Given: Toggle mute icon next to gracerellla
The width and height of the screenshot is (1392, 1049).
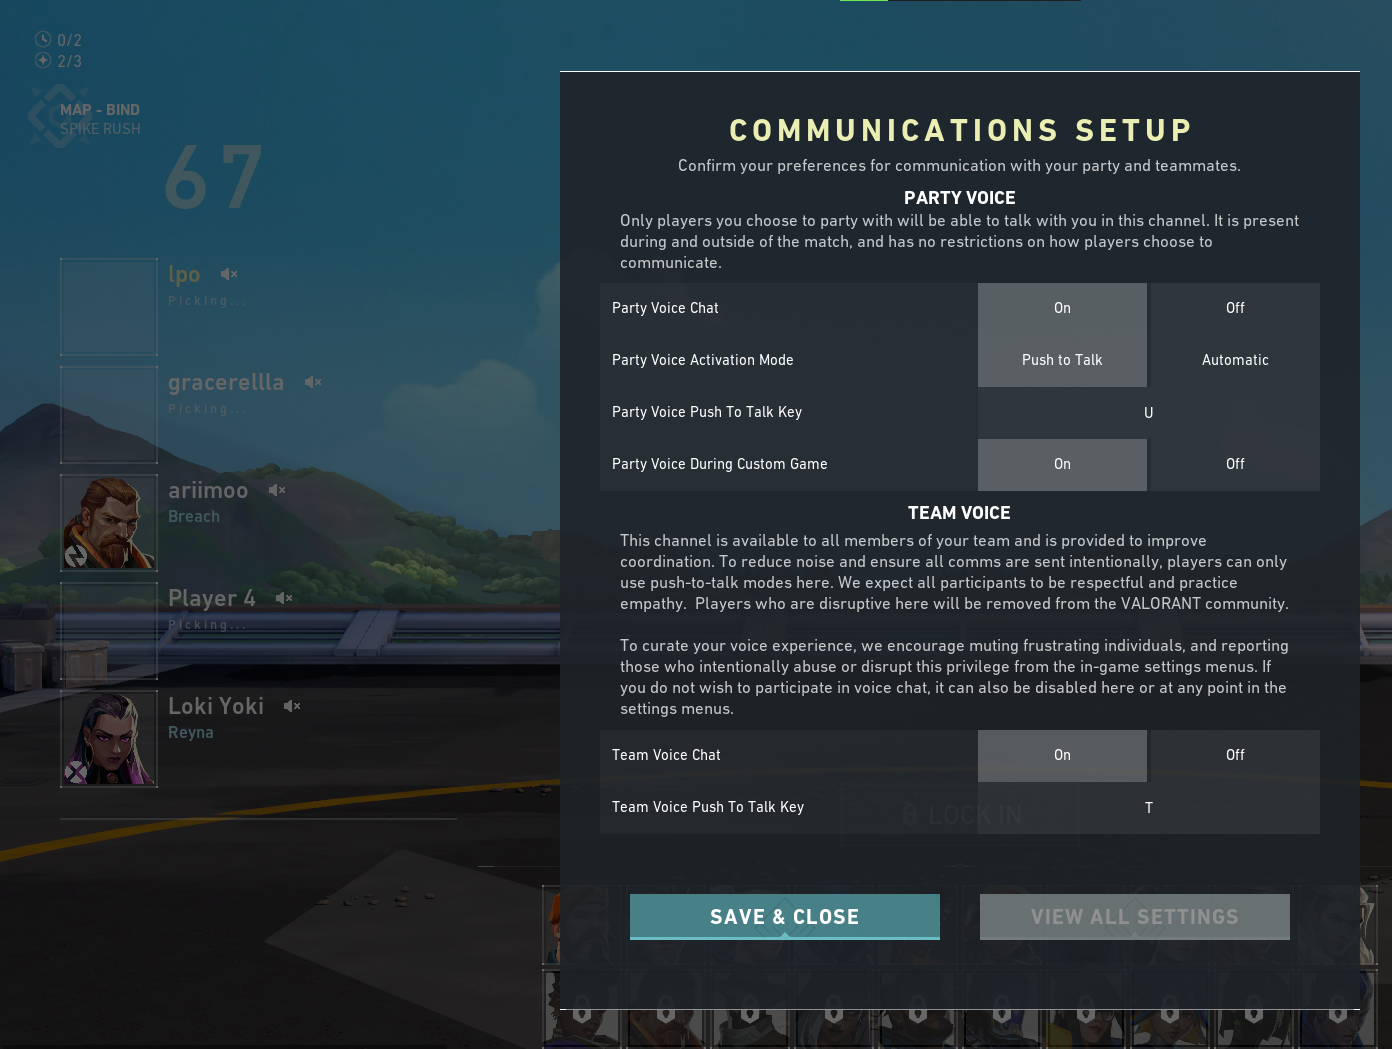Looking at the screenshot, I should click(313, 382).
